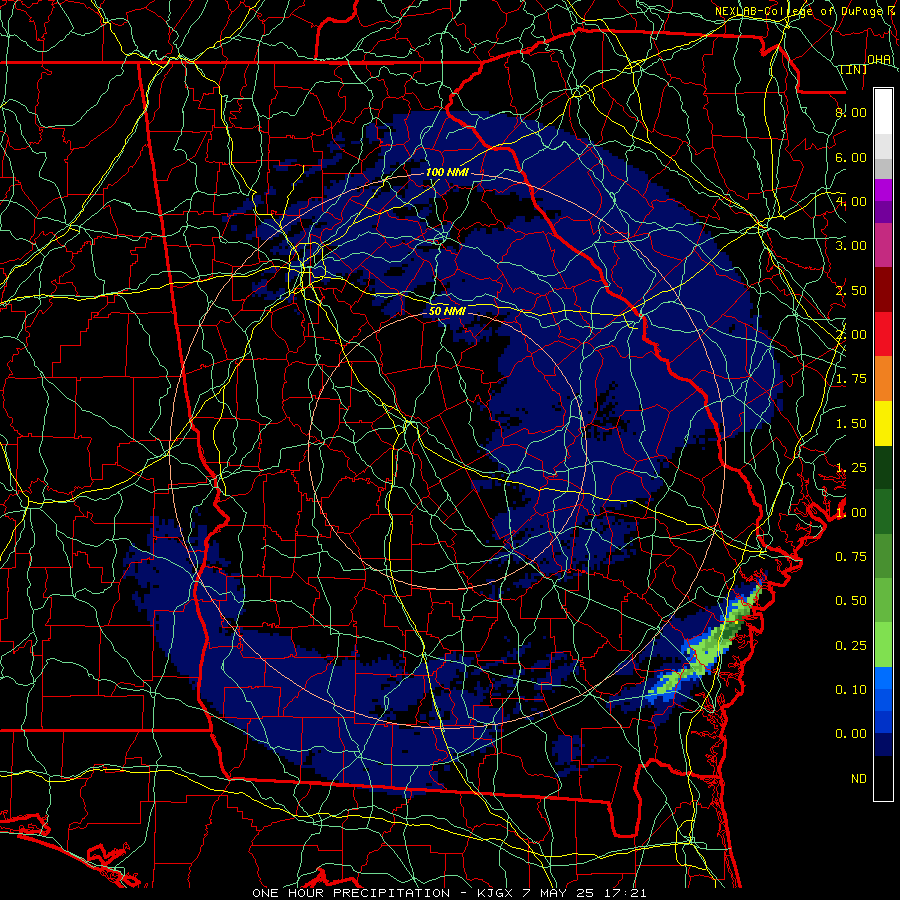
Task: Pick the light blue swatch beside 0.10
Action: pyautogui.click(x=883, y=678)
